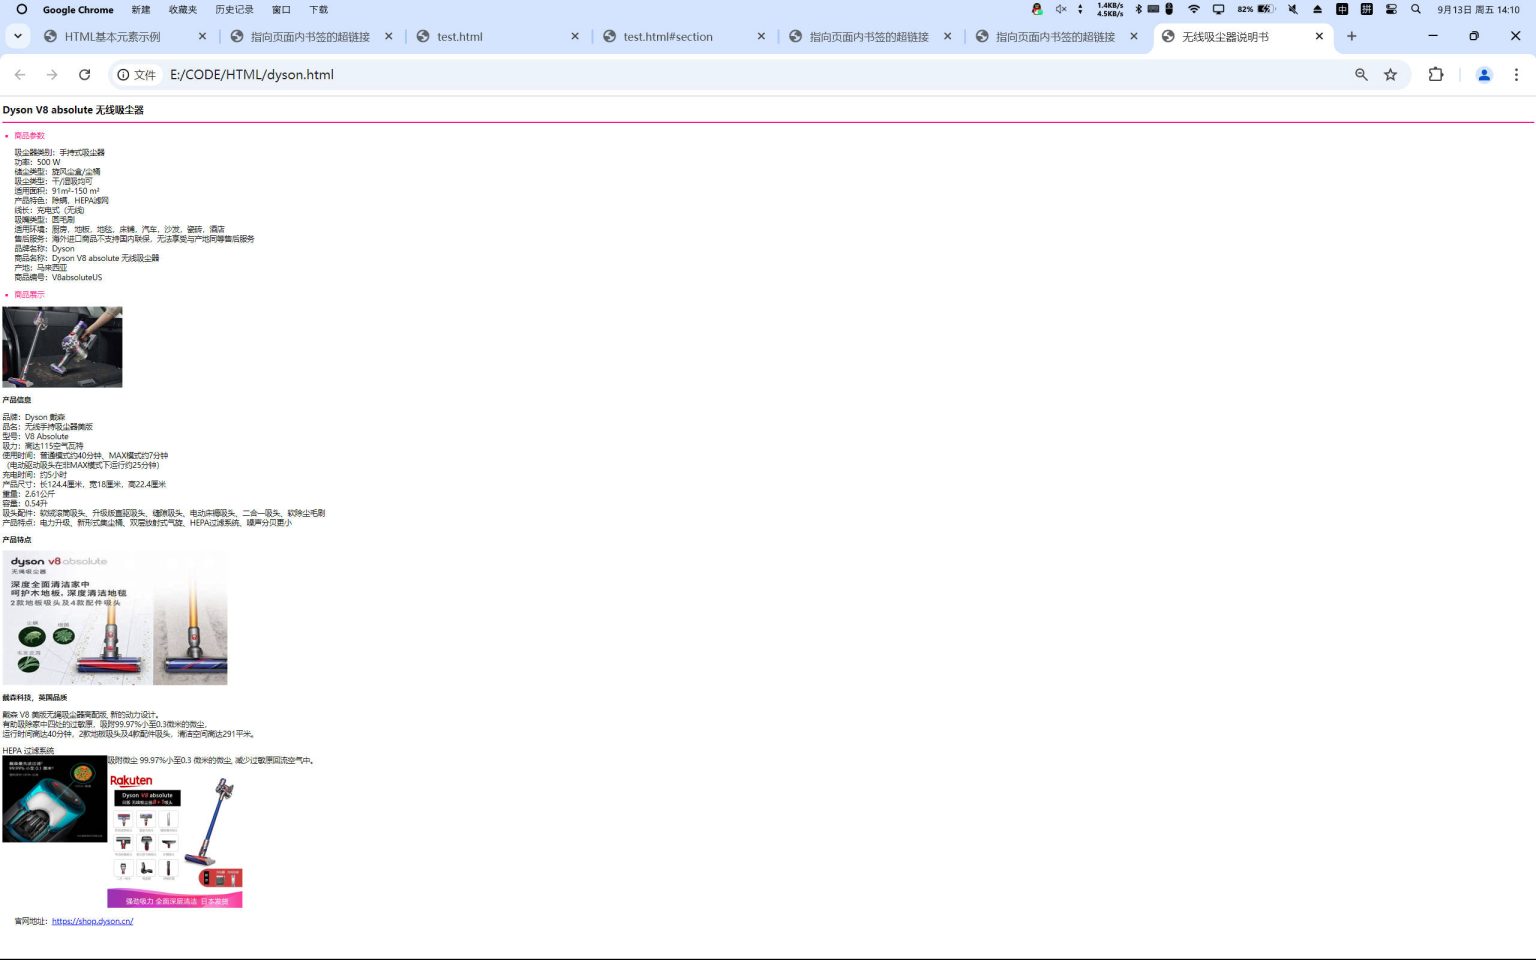Open the Bluetooth status icon
The width and height of the screenshot is (1536, 960).
1138,9
